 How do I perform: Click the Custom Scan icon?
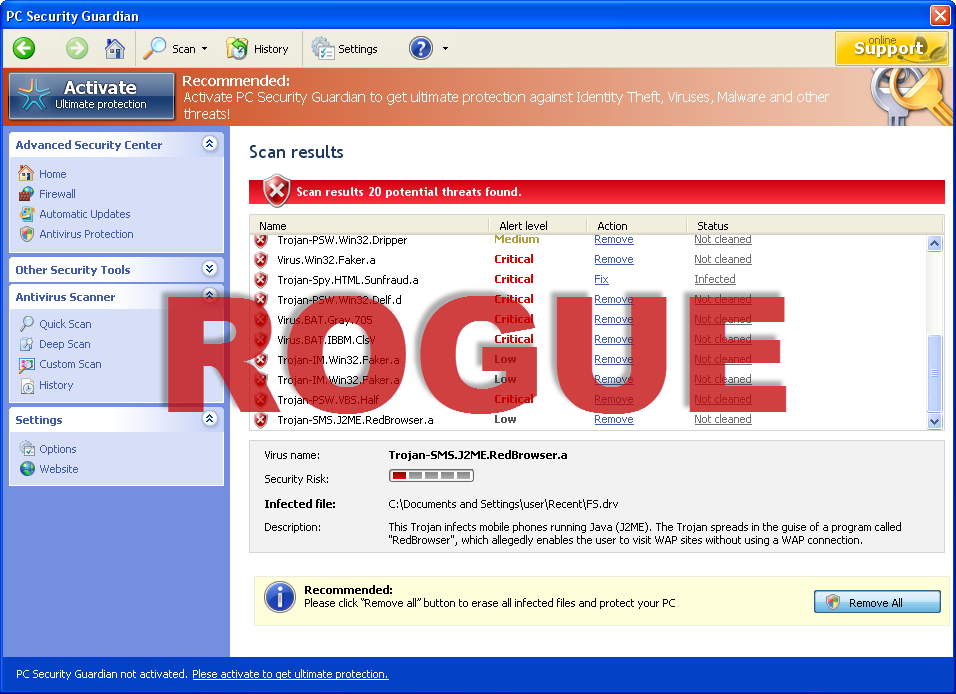[26, 365]
